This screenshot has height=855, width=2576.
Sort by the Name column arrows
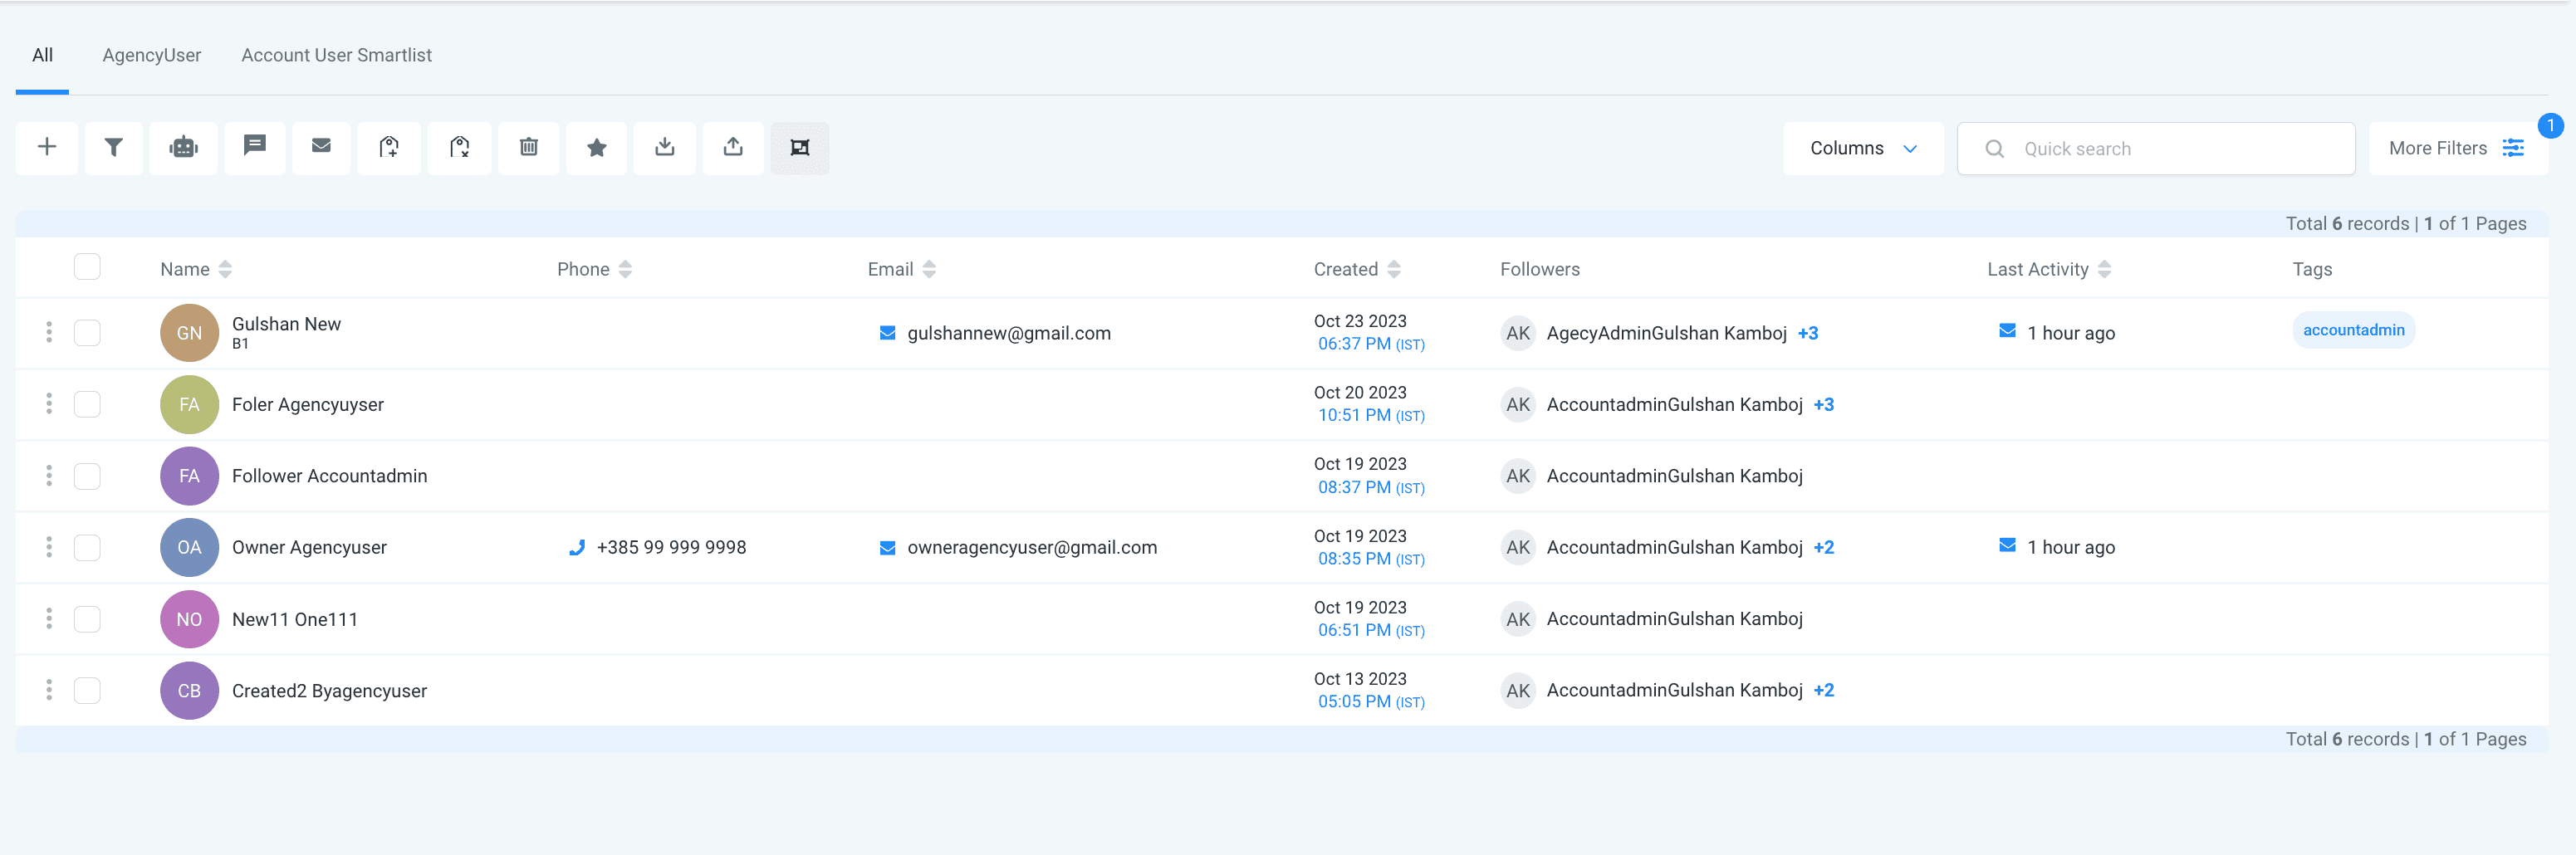click(x=225, y=269)
